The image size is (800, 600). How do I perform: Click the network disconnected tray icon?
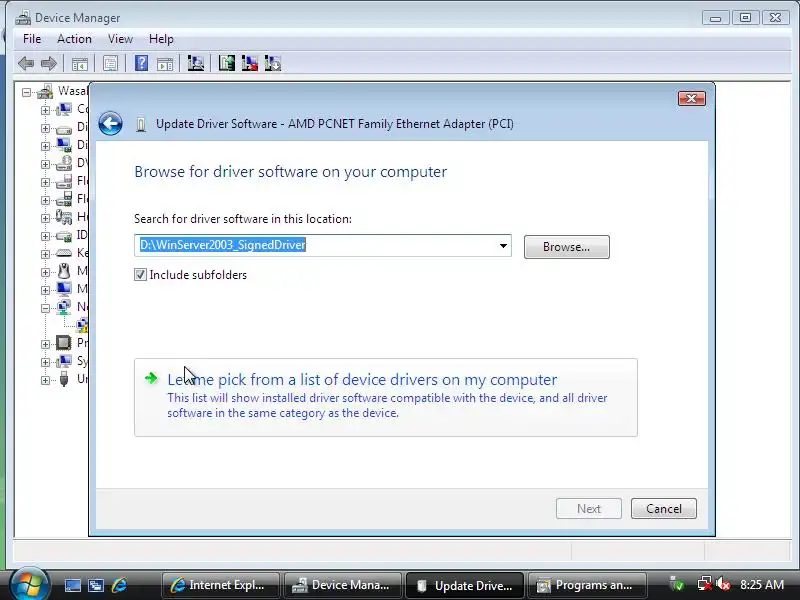[705, 584]
